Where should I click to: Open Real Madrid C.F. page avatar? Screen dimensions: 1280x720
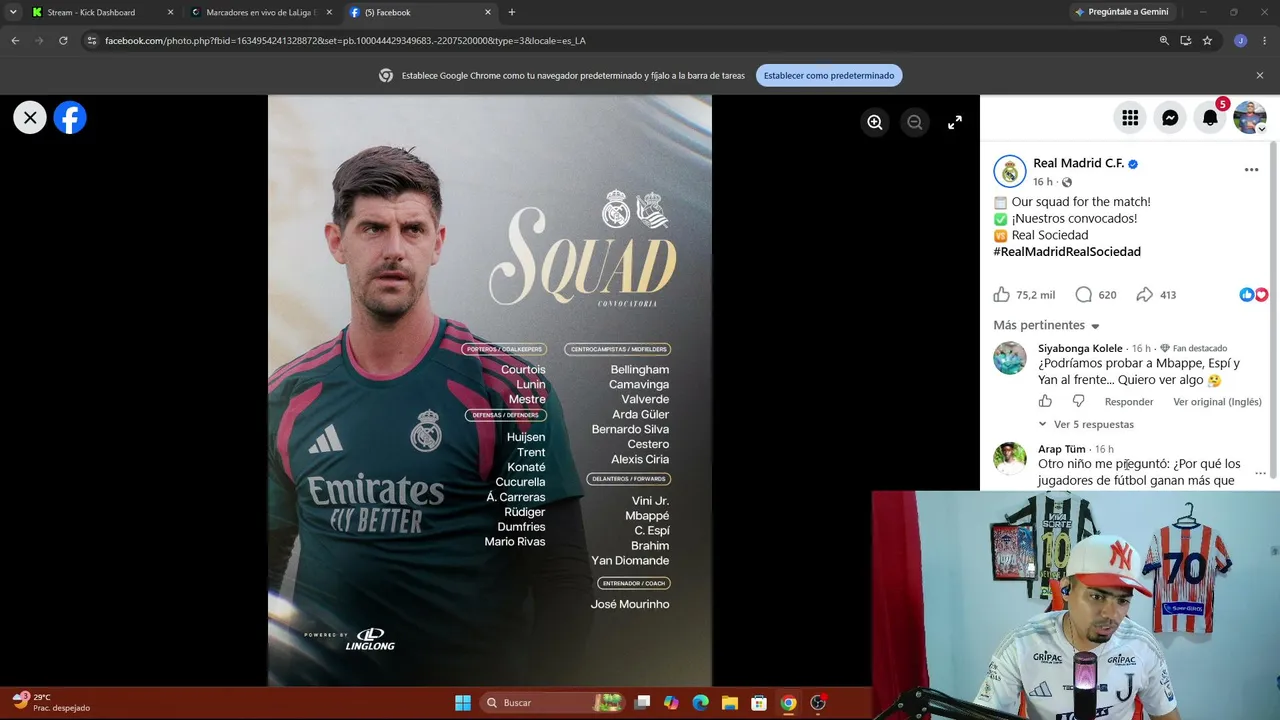(x=1010, y=171)
